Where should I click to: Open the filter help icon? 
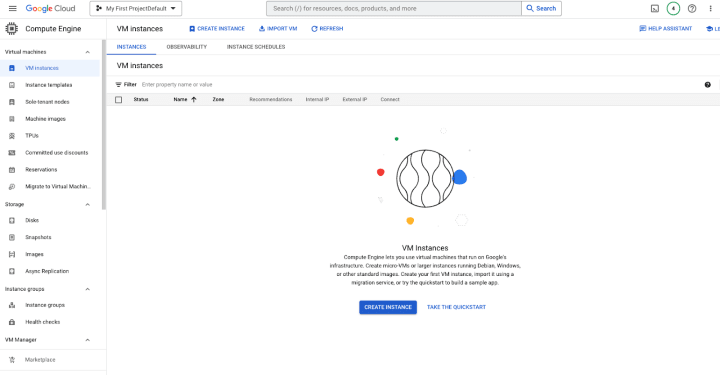coord(708,84)
